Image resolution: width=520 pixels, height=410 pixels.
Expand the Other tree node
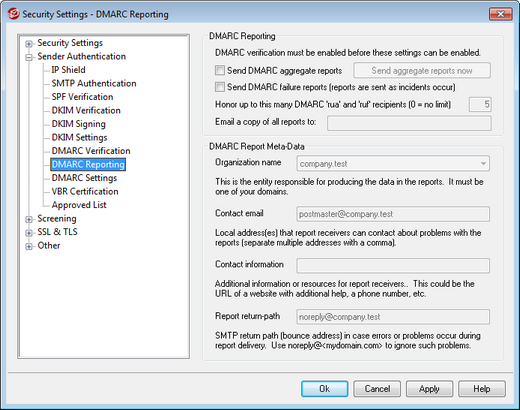tap(29, 246)
